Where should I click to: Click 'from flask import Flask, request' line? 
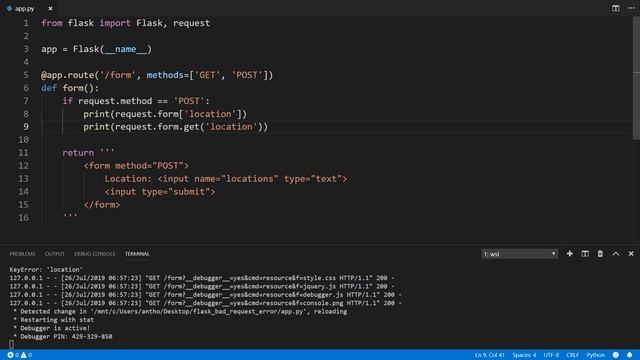pos(126,23)
